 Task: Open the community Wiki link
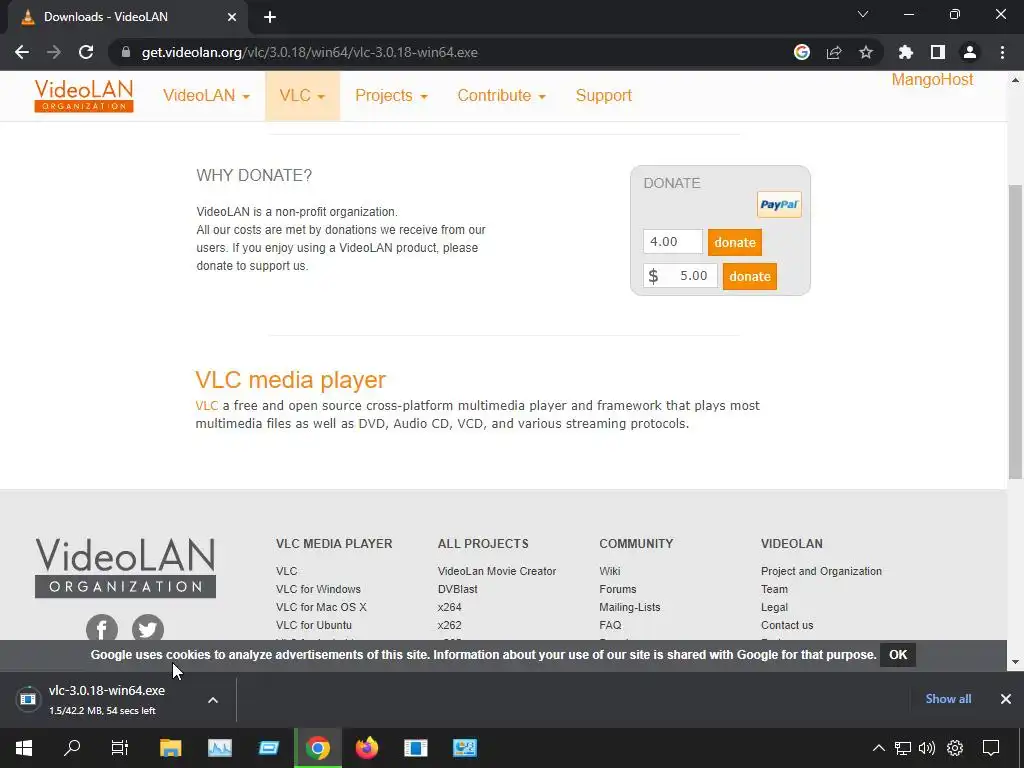pos(609,571)
